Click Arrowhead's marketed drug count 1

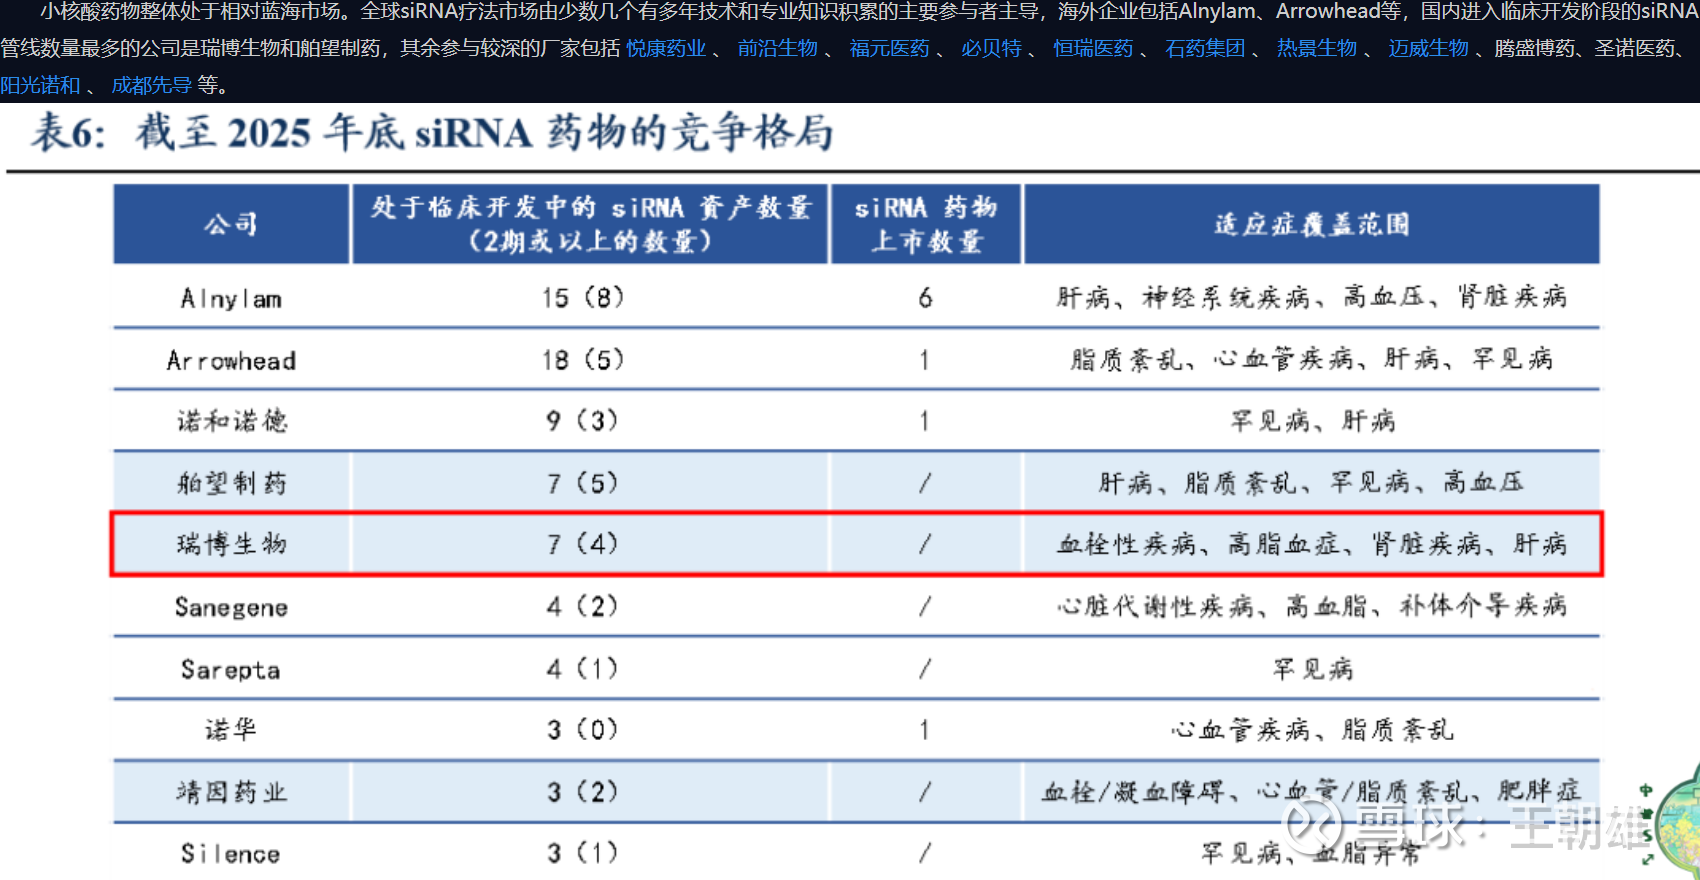tap(925, 360)
